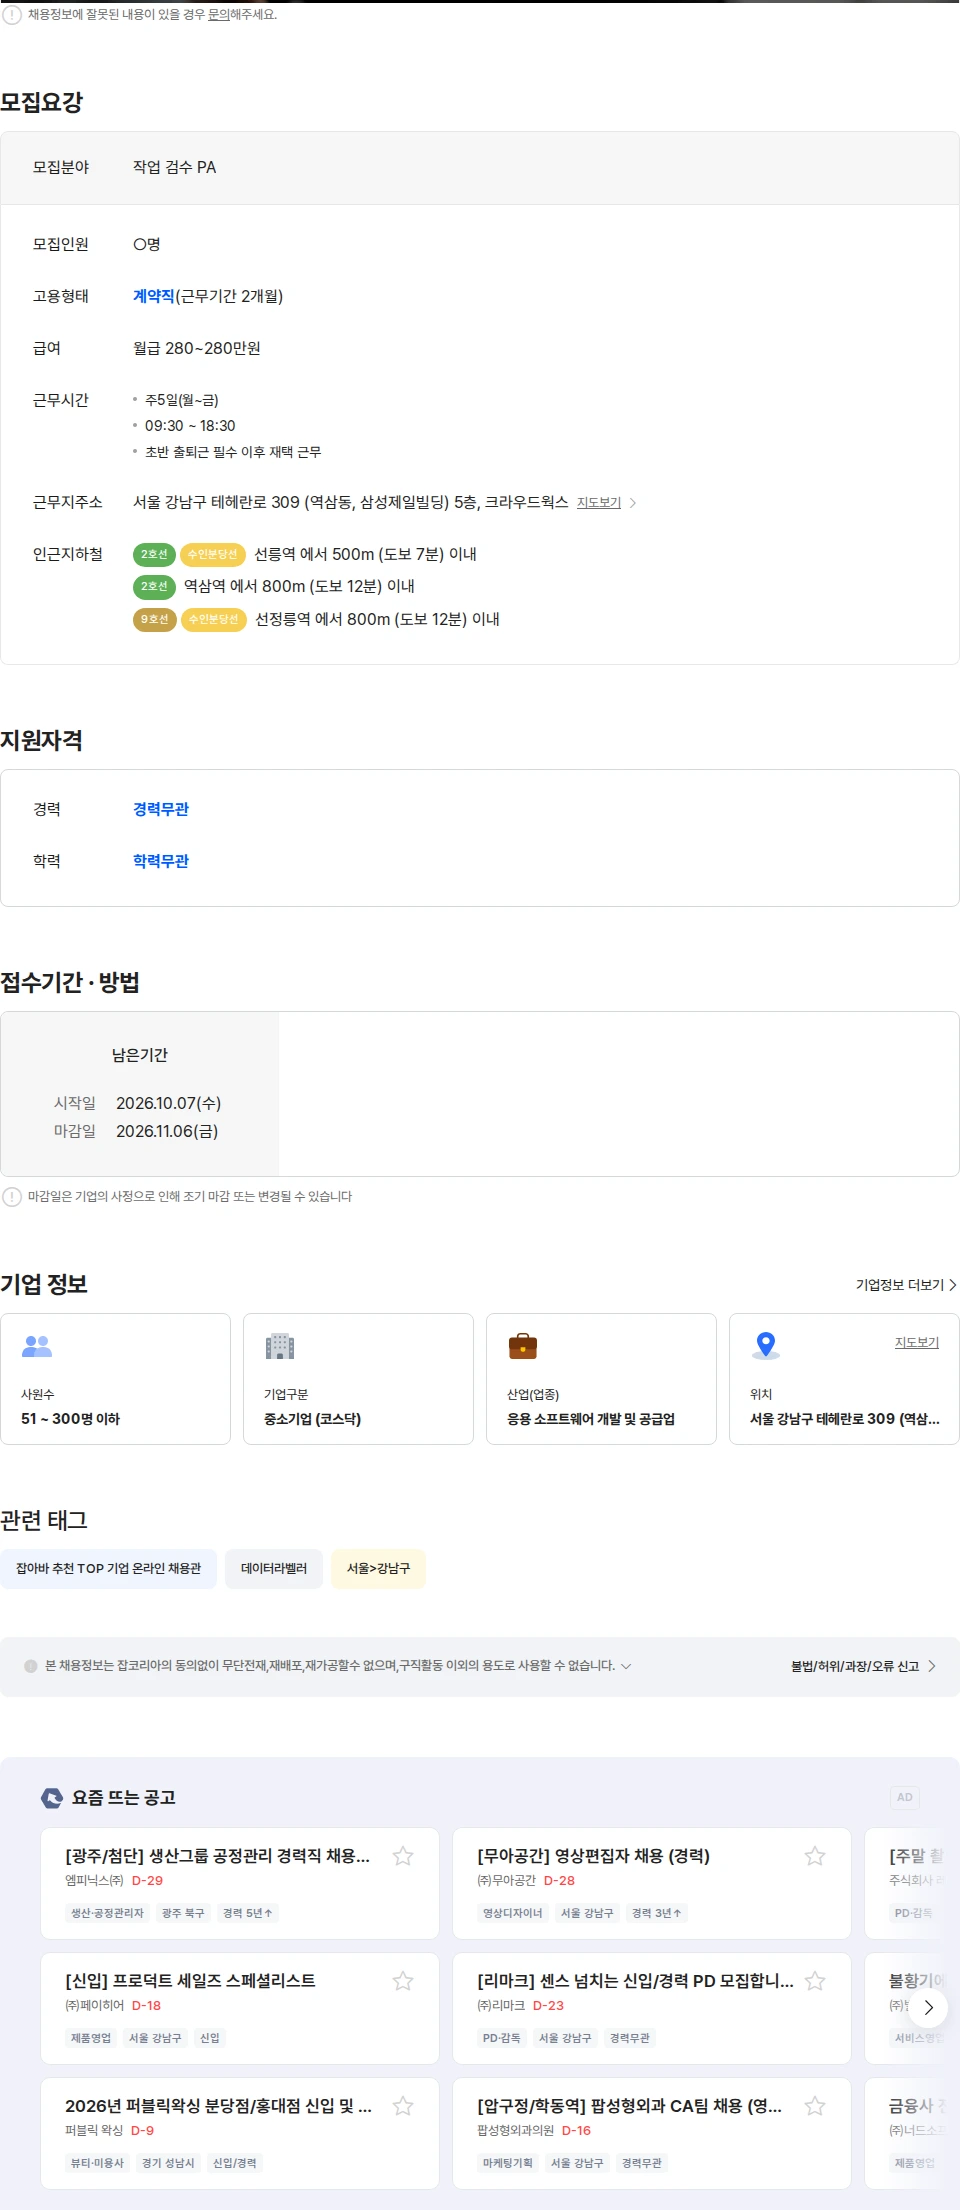Click the 영상디자이너 tag chip

[x=513, y=1913]
